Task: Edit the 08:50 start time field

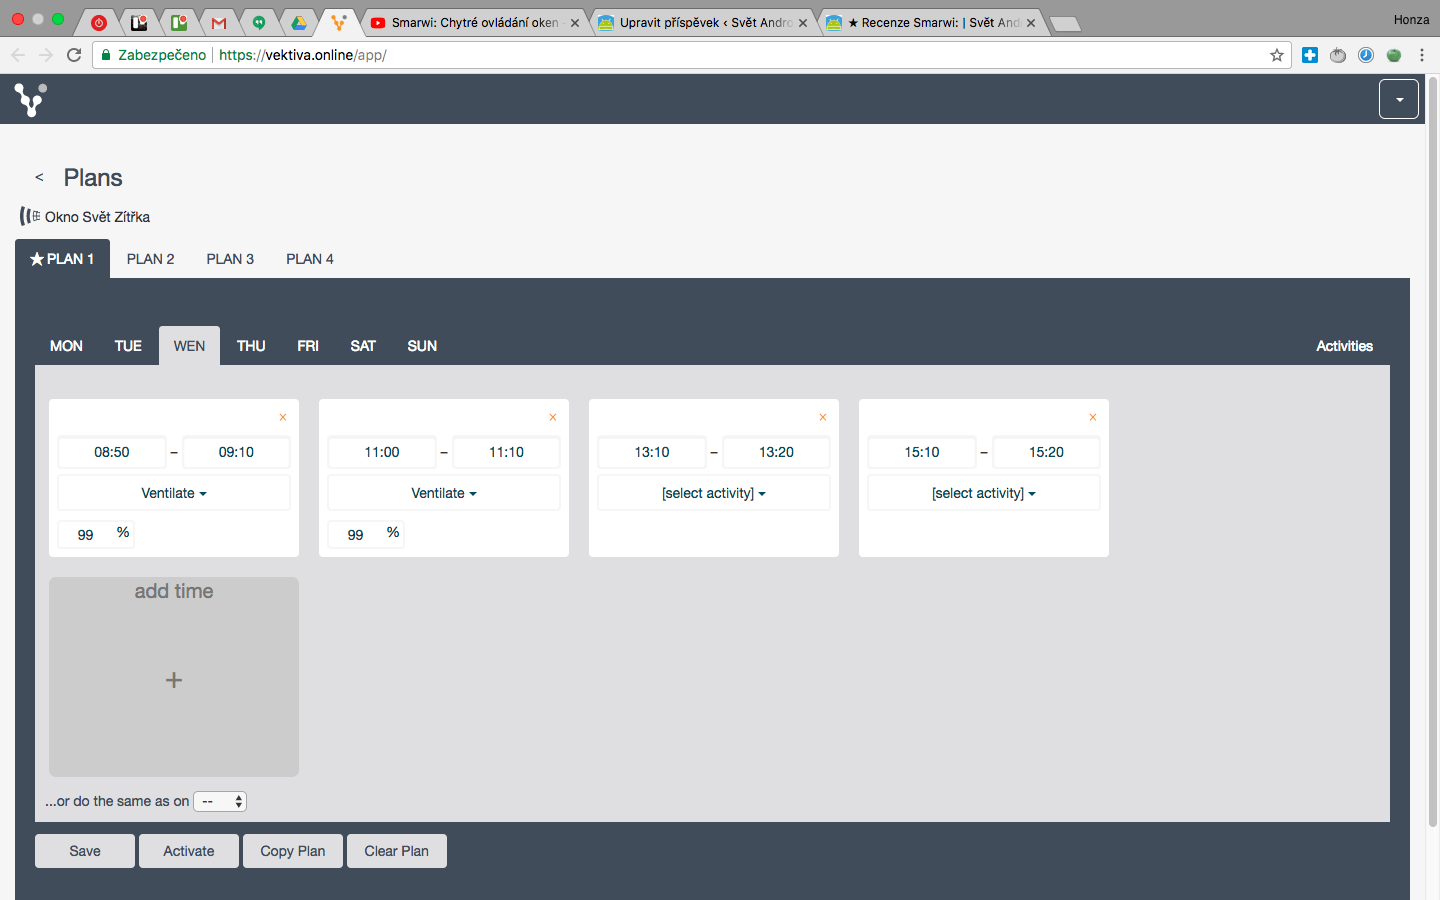Action: [112, 452]
